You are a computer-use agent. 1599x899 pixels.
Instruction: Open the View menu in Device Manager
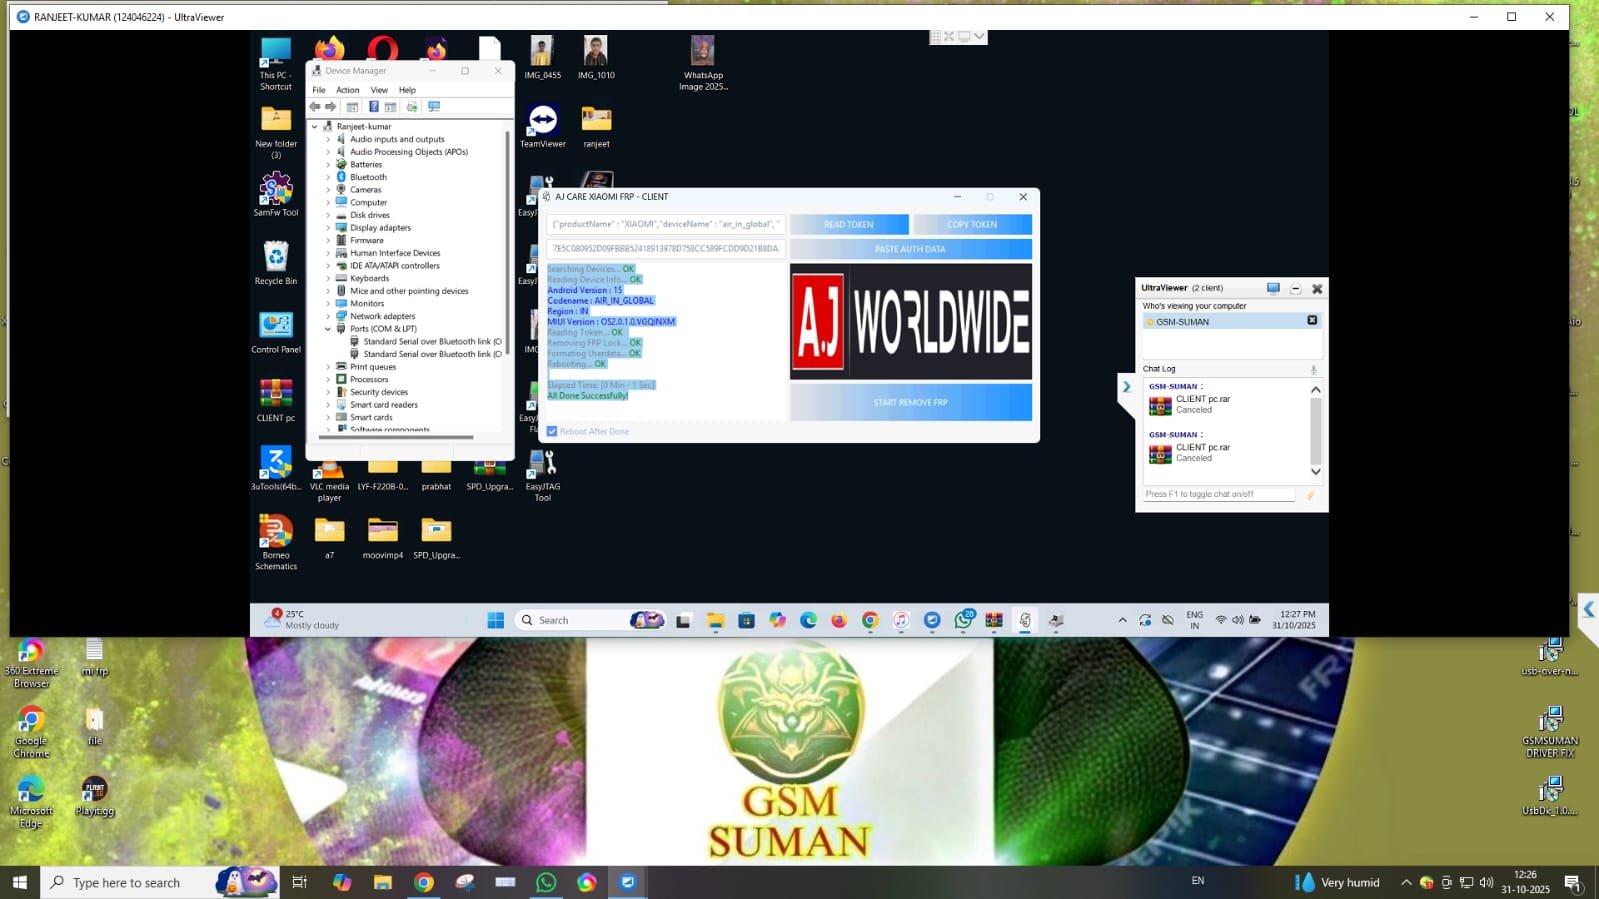pyautogui.click(x=379, y=90)
